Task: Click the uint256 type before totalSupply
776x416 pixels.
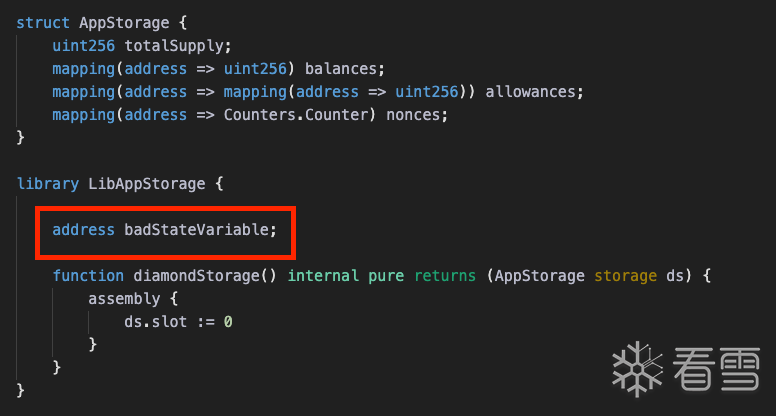Action: point(84,46)
